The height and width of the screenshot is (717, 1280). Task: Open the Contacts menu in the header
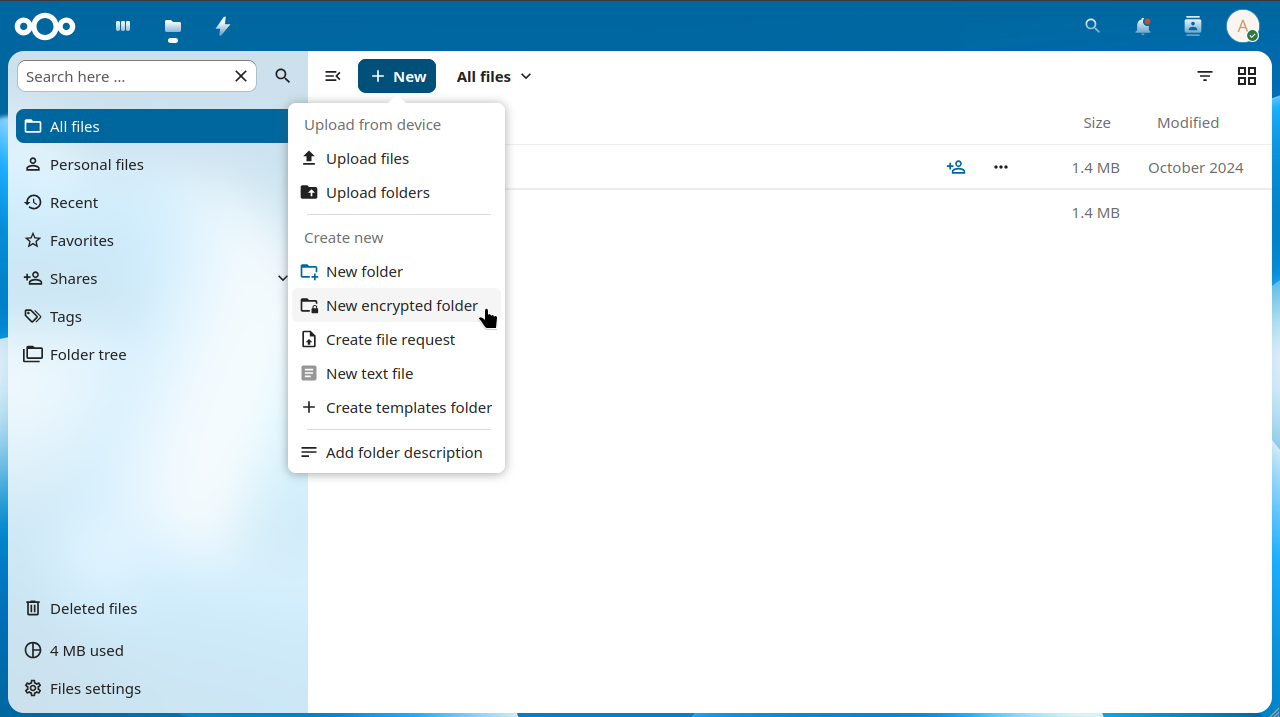click(x=1193, y=26)
